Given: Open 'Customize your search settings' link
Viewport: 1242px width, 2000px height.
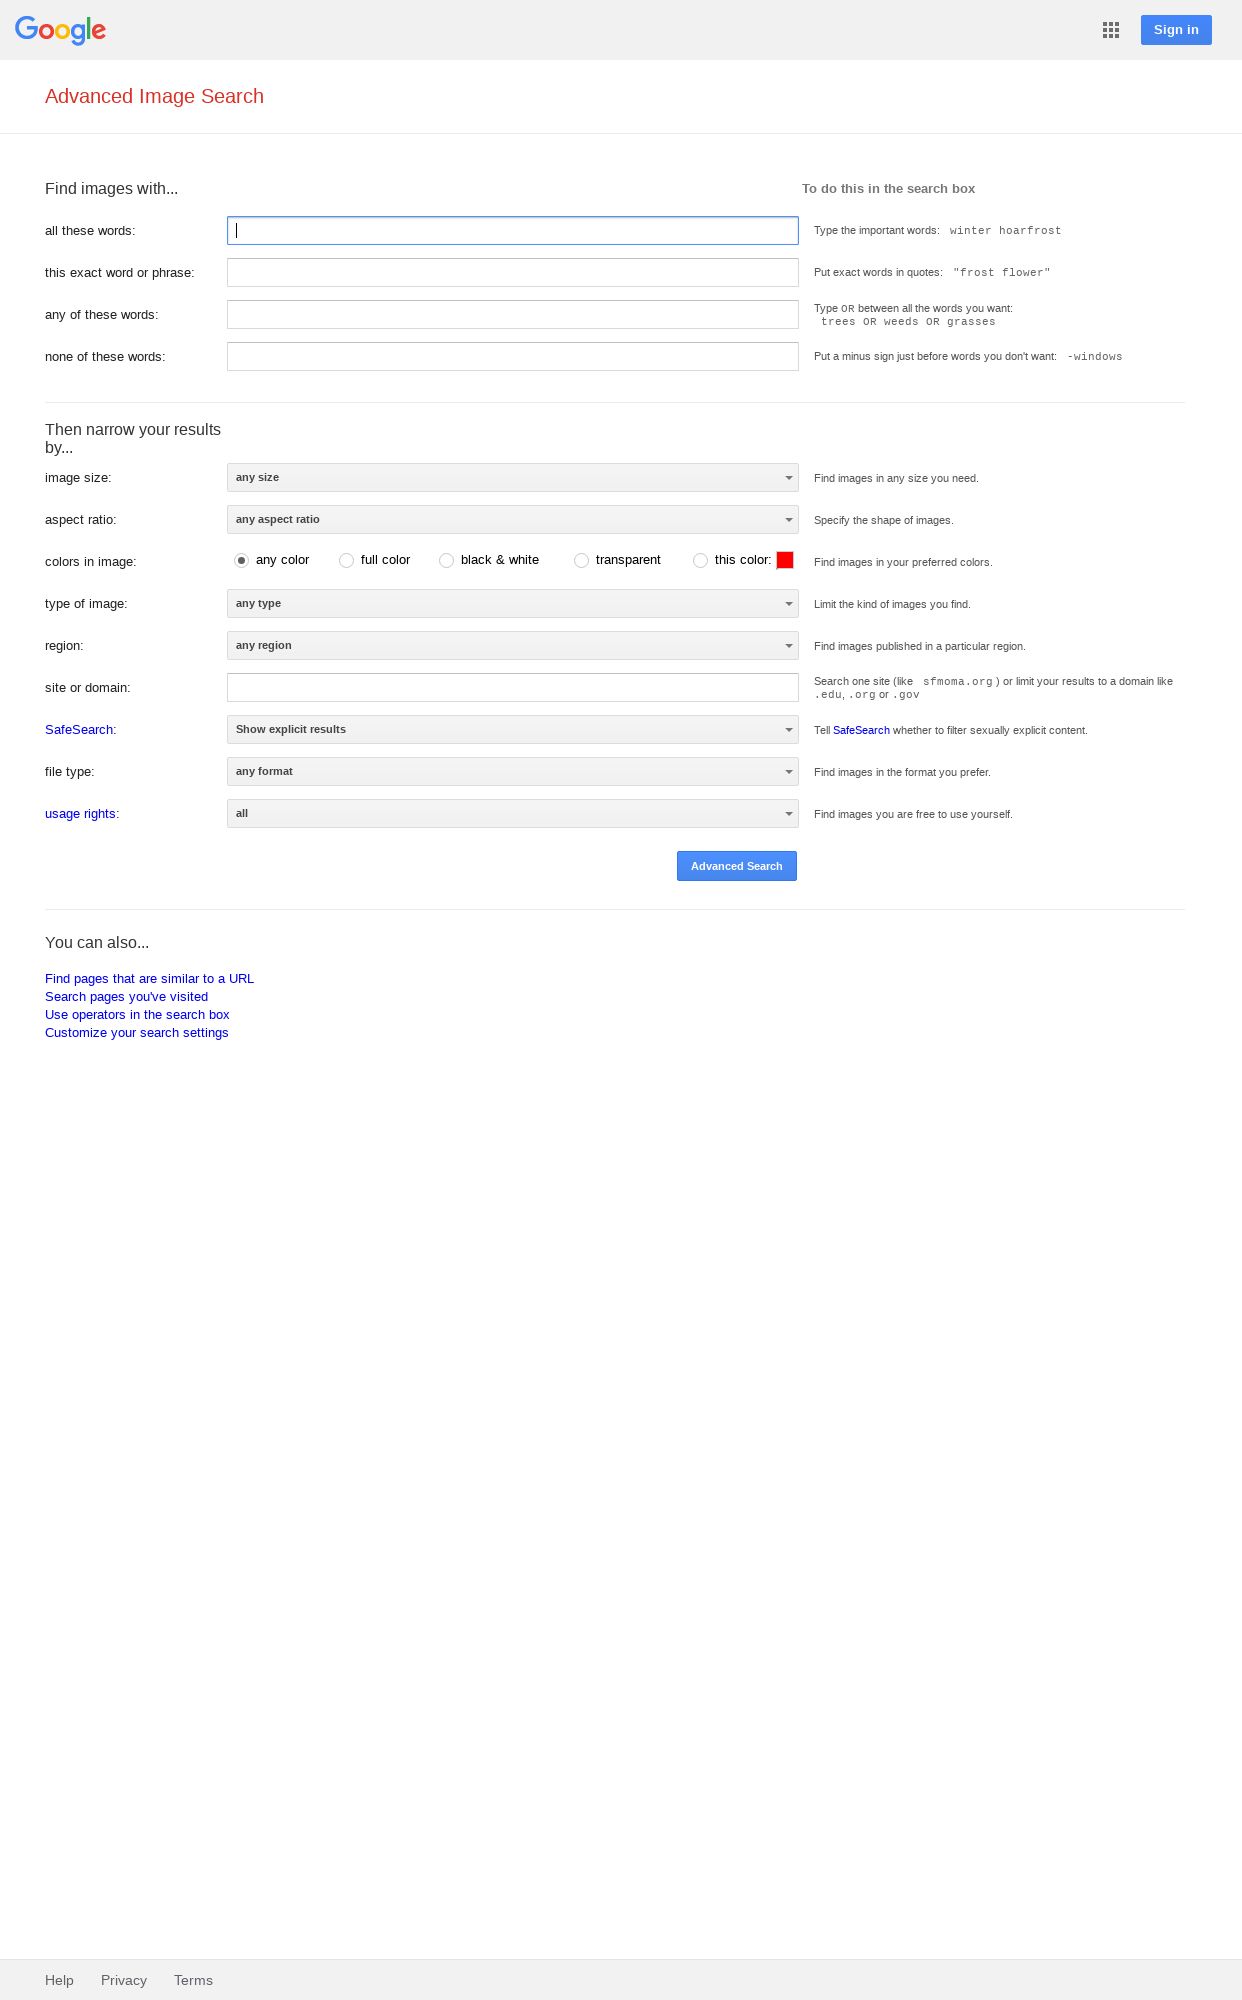Looking at the screenshot, I should click(x=136, y=1033).
